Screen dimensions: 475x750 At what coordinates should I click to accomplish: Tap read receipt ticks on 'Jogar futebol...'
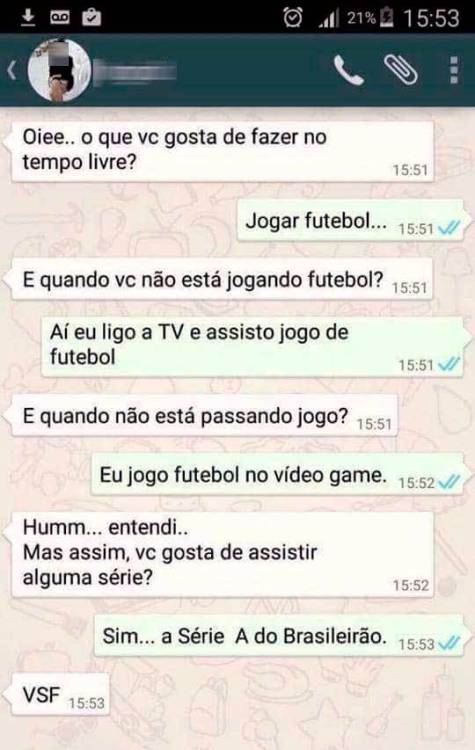449,228
